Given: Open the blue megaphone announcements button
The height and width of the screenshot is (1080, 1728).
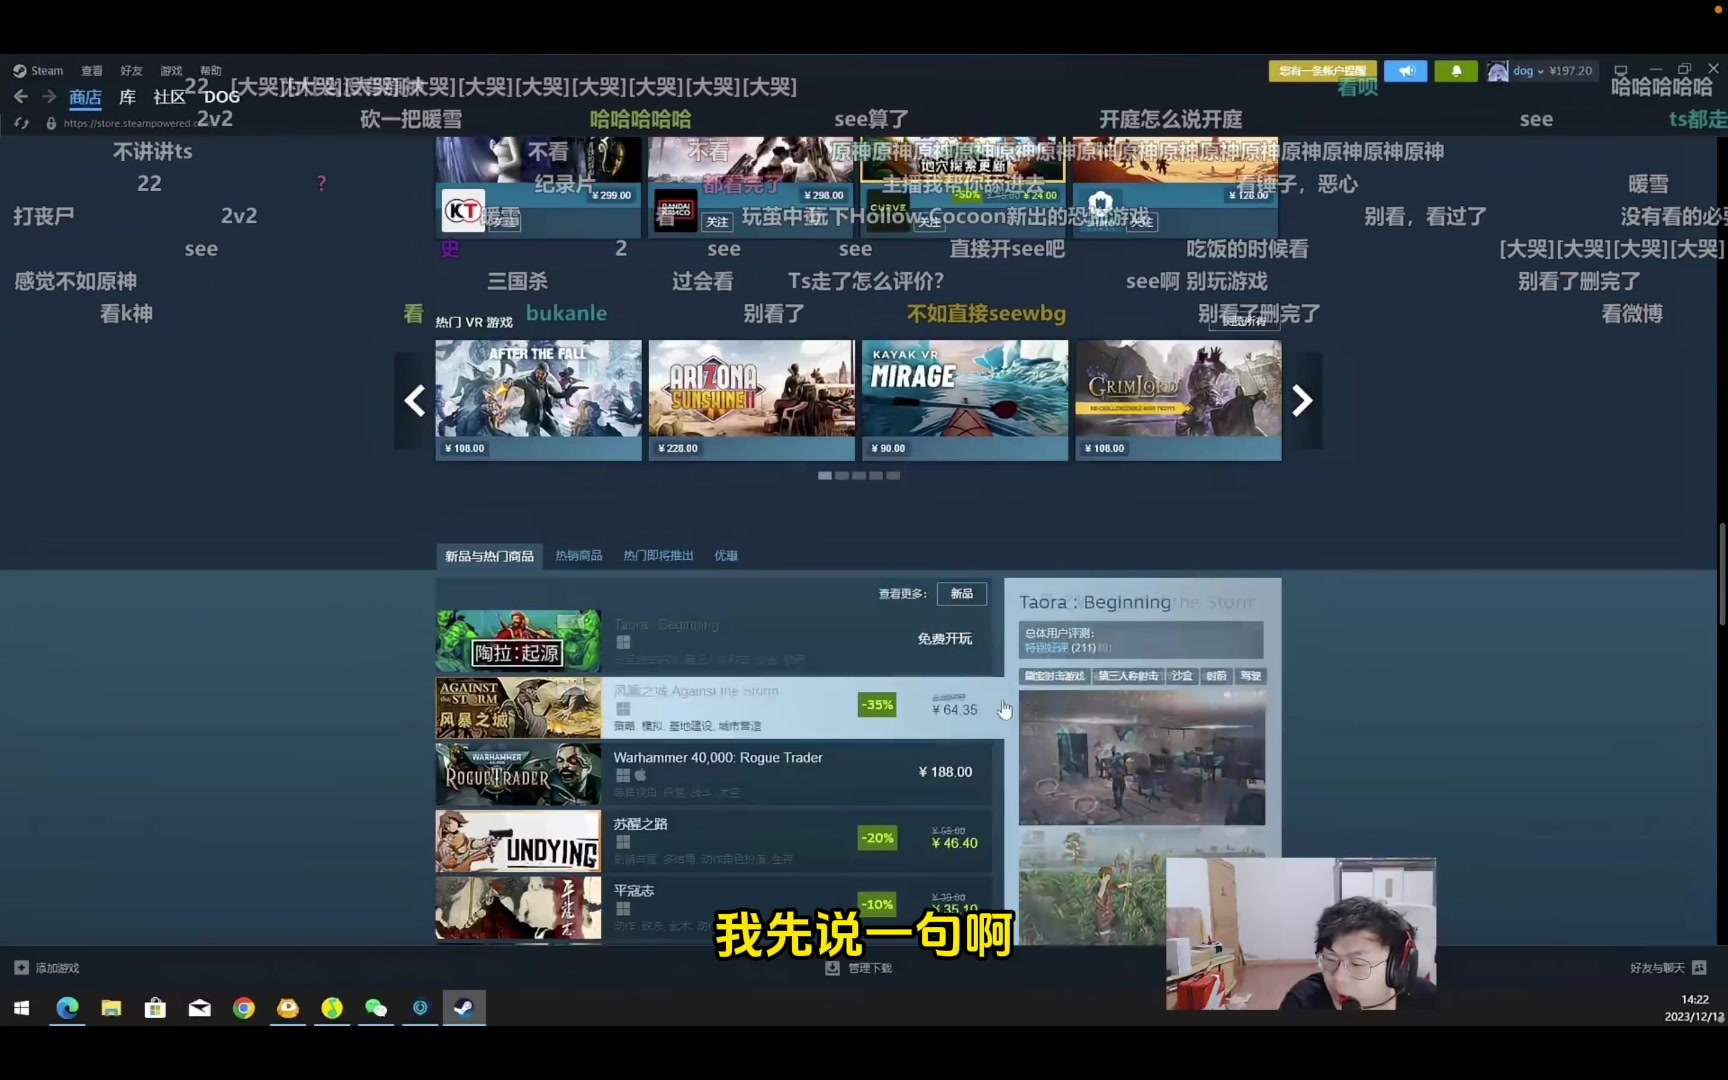Looking at the screenshot, I should (x=1405, y=71).
